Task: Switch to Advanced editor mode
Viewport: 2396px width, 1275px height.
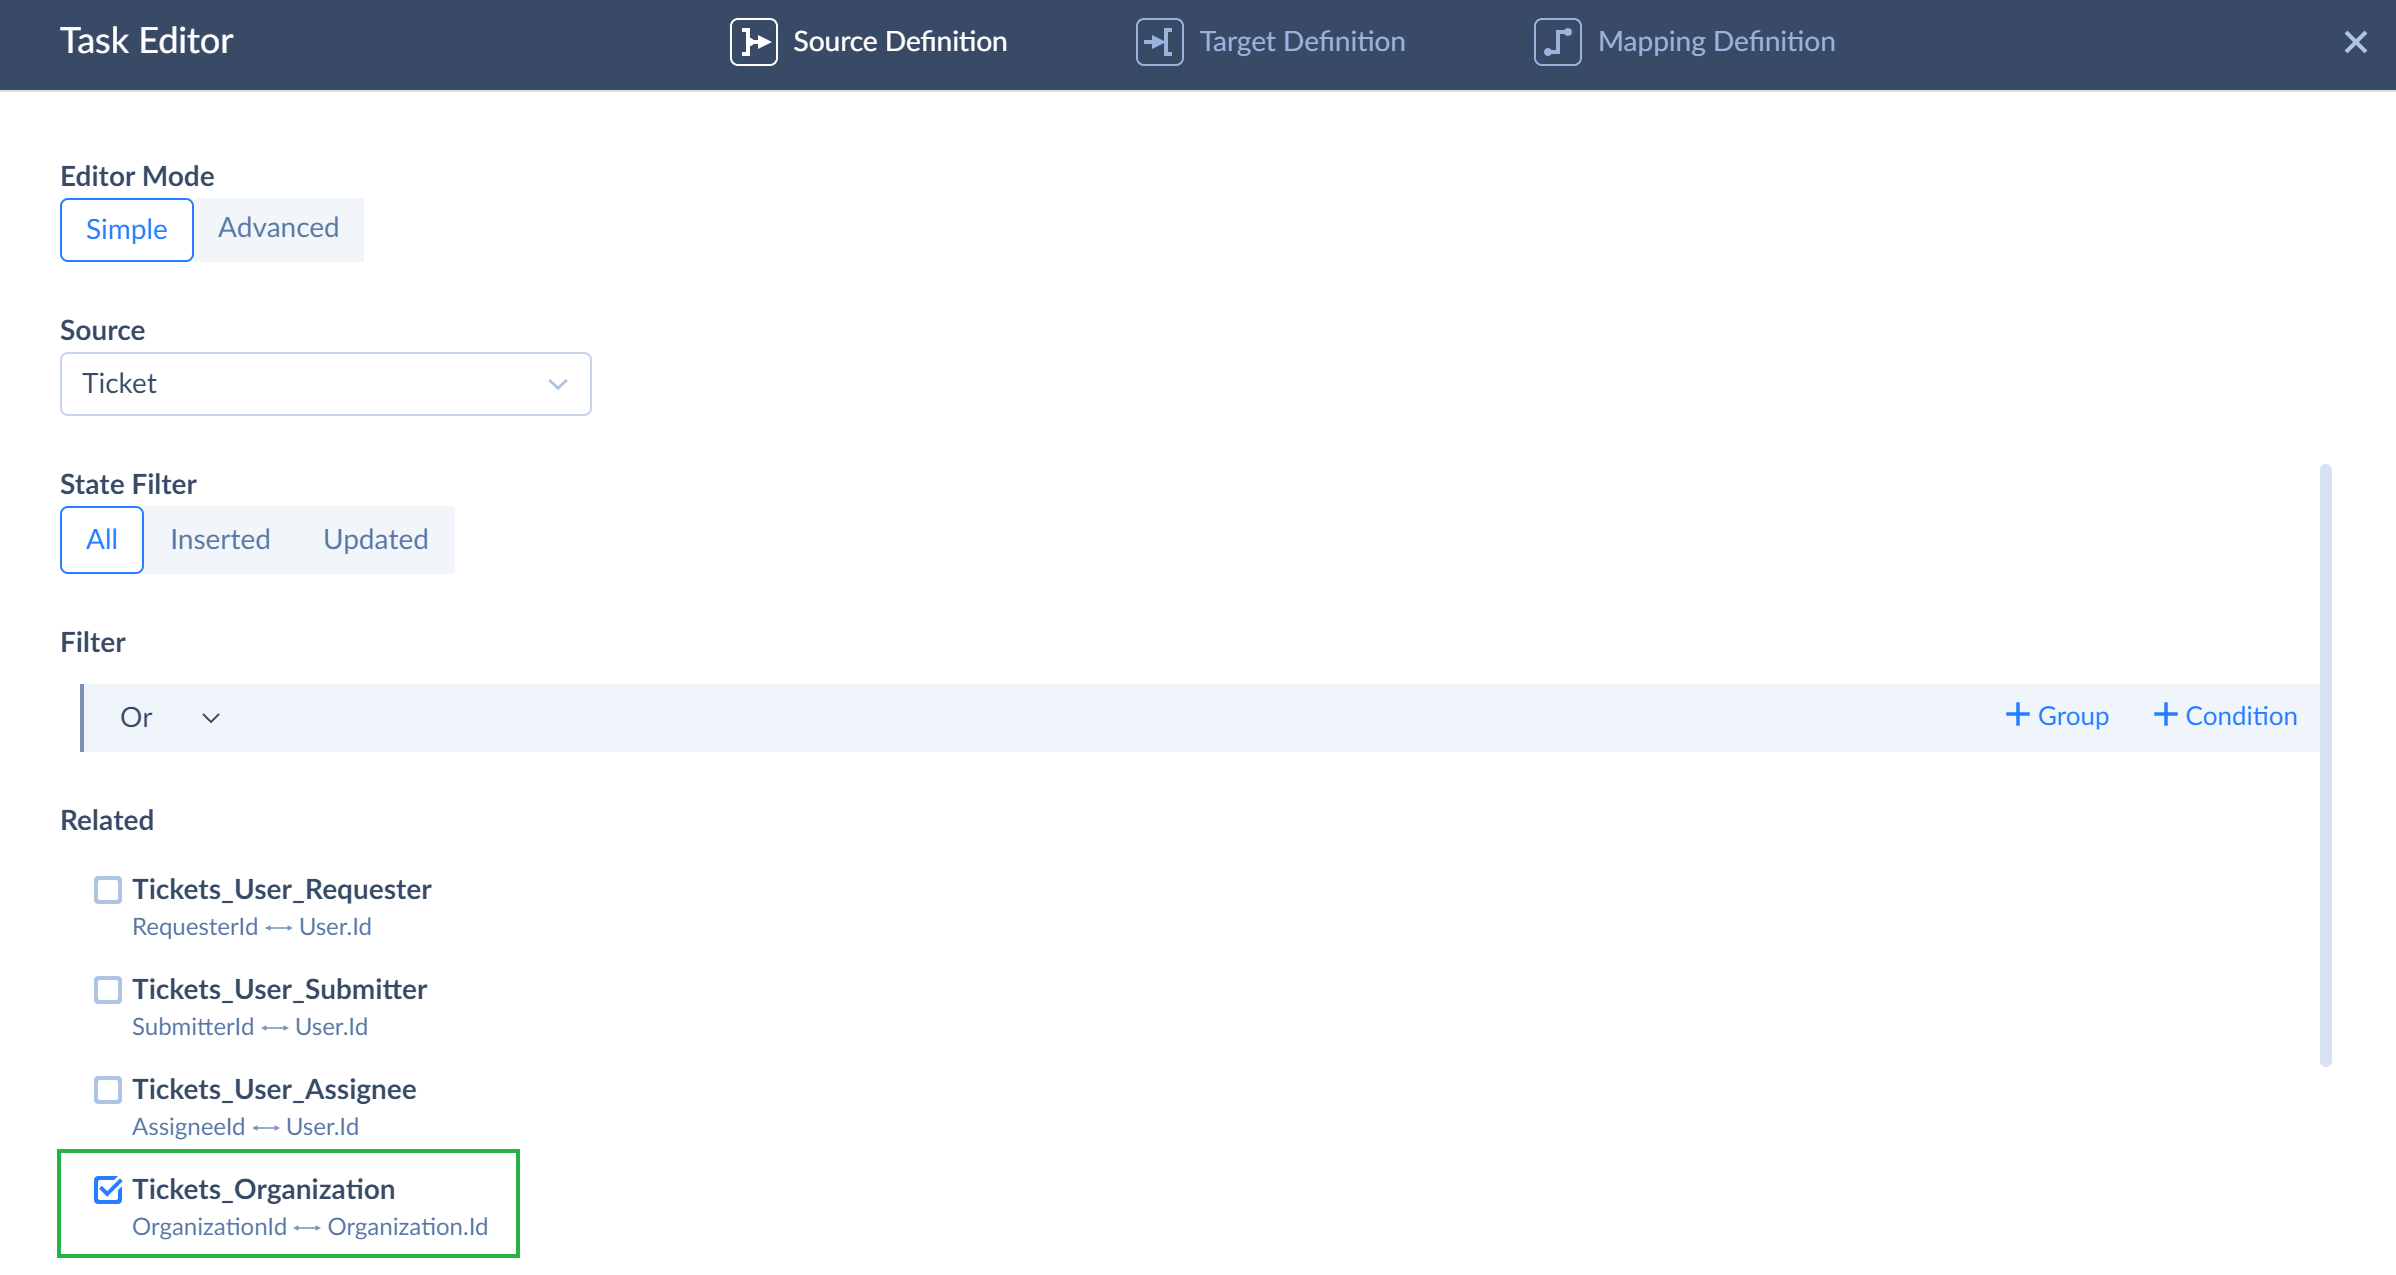Action: click(277, 228)
